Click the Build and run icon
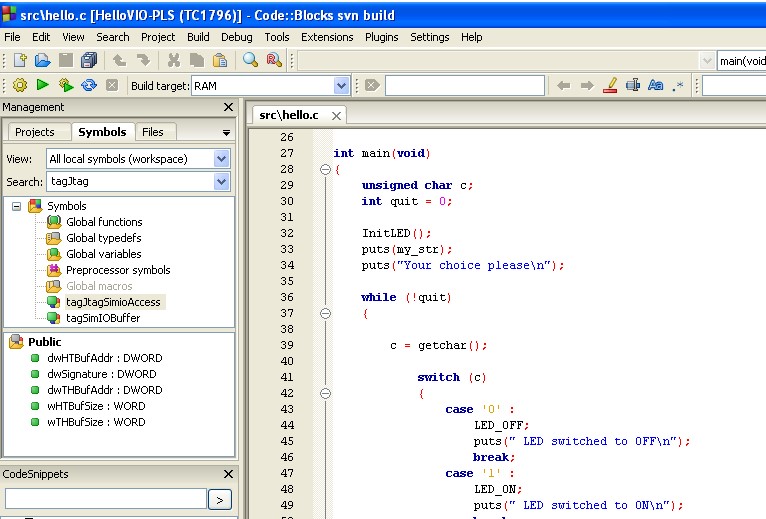The height and width of the screenshot is (519, 766). pos(66,86)
